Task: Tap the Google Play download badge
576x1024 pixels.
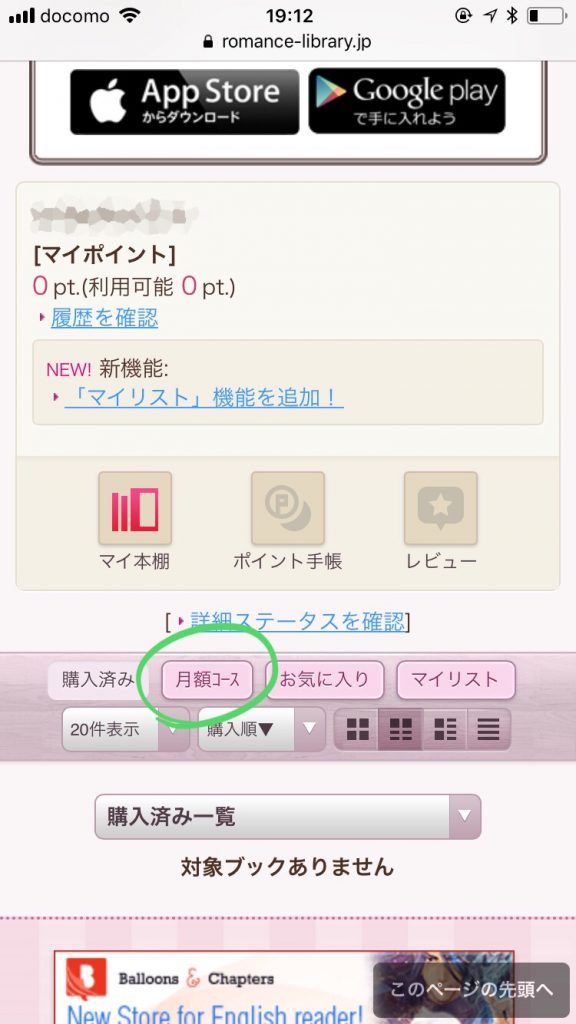Action: tap(407, 101)
